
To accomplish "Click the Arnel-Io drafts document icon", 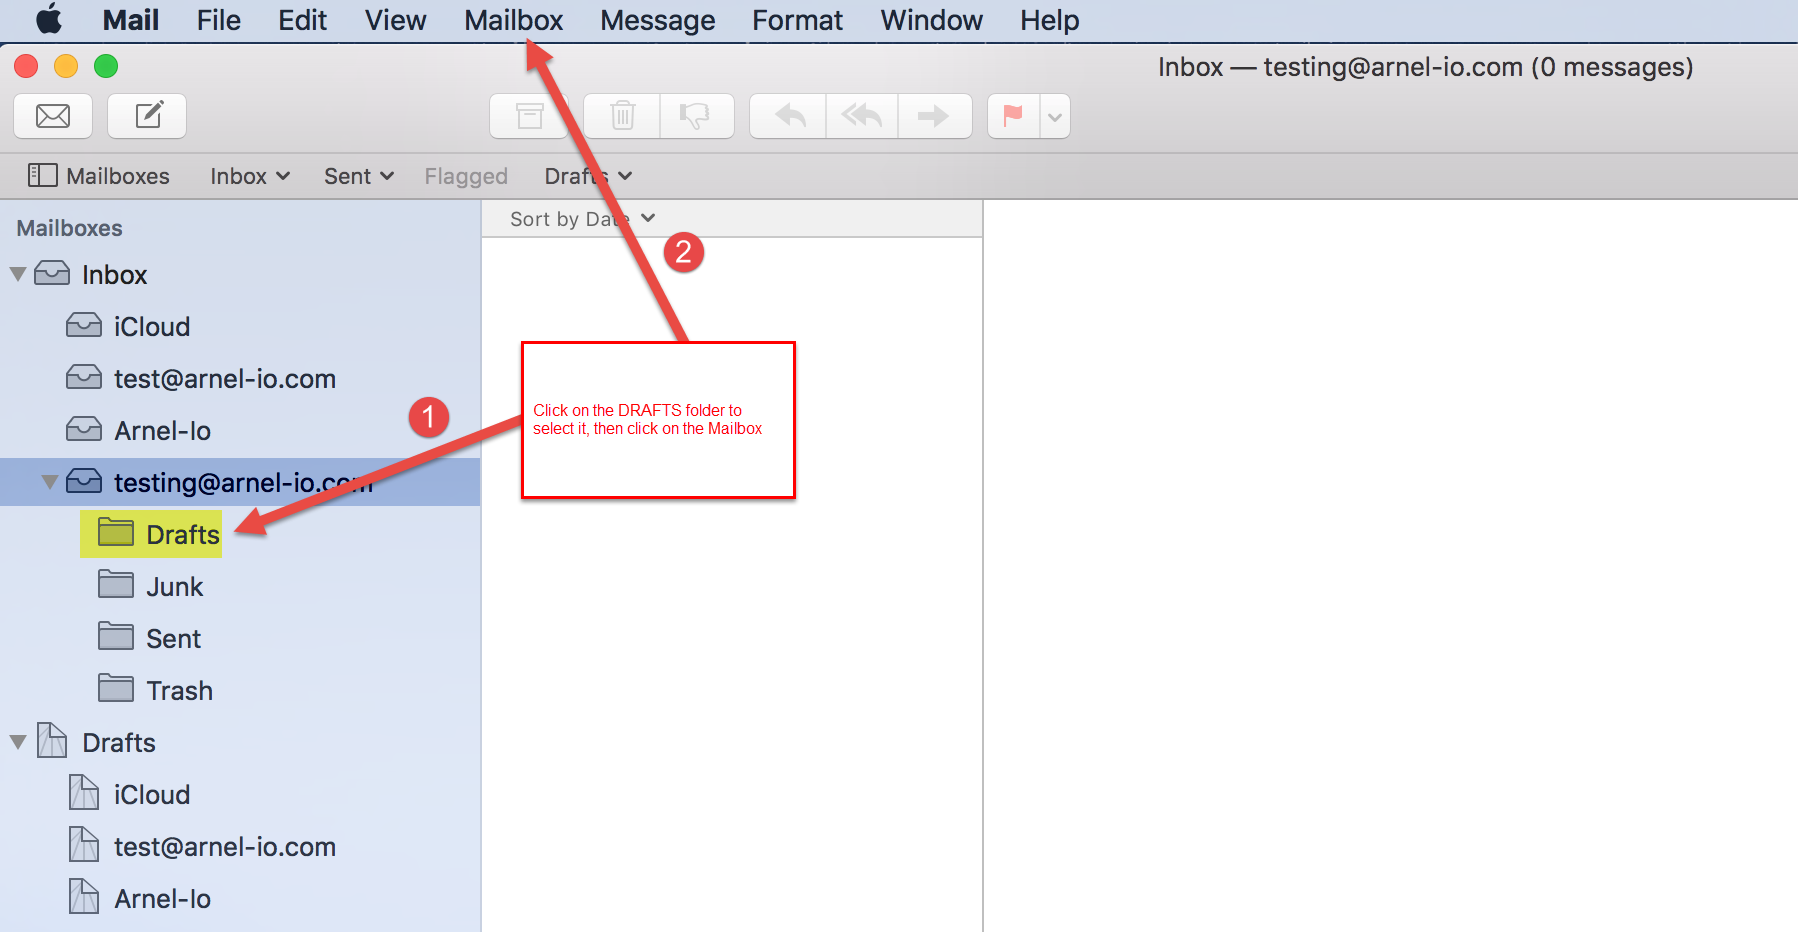I will pyautogui.click(x=84, y=896).
